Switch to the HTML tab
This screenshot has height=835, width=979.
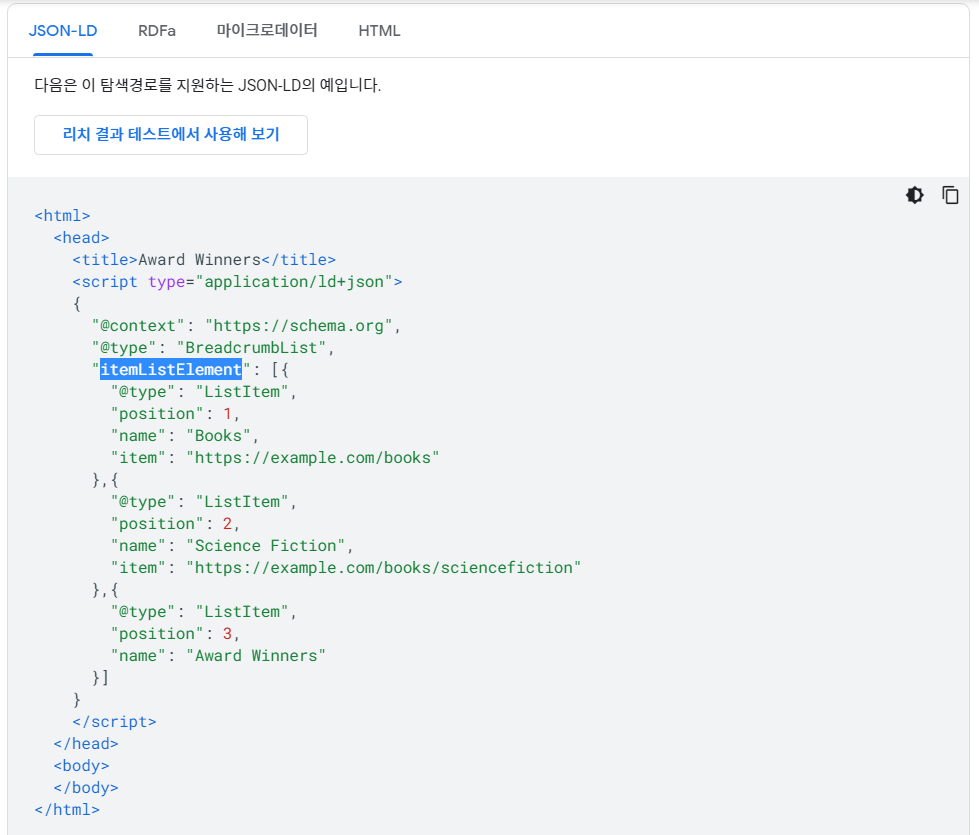pyautogui.click(x=379, y=31)
